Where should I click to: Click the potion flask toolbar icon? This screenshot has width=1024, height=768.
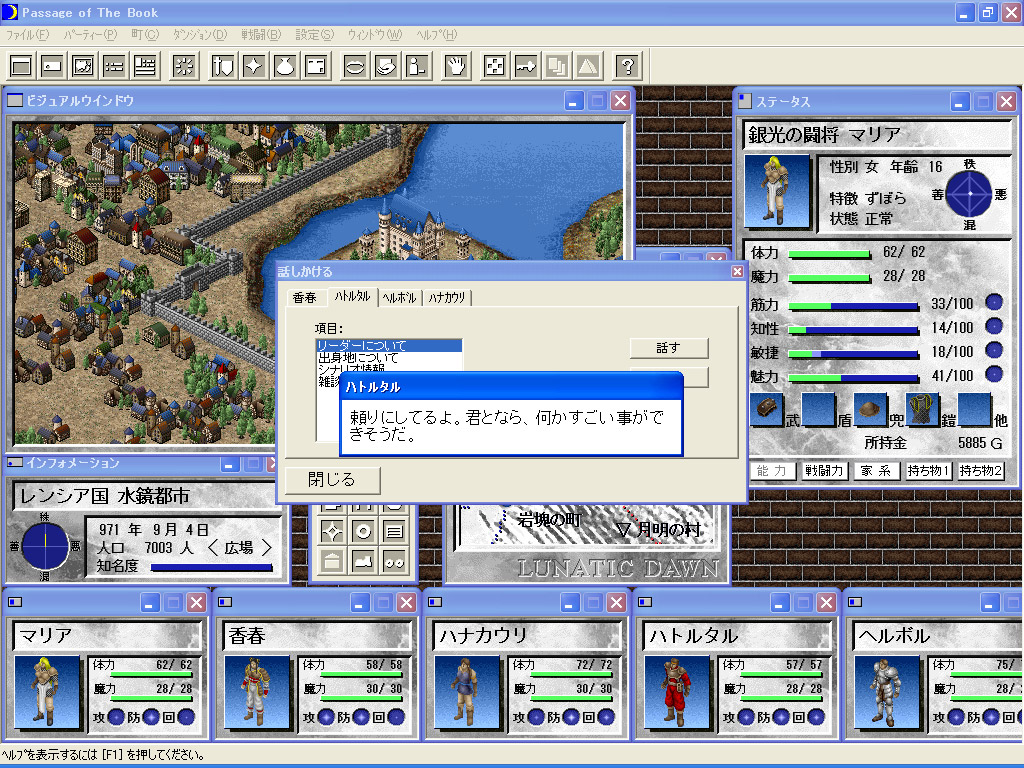pos(284,66)
